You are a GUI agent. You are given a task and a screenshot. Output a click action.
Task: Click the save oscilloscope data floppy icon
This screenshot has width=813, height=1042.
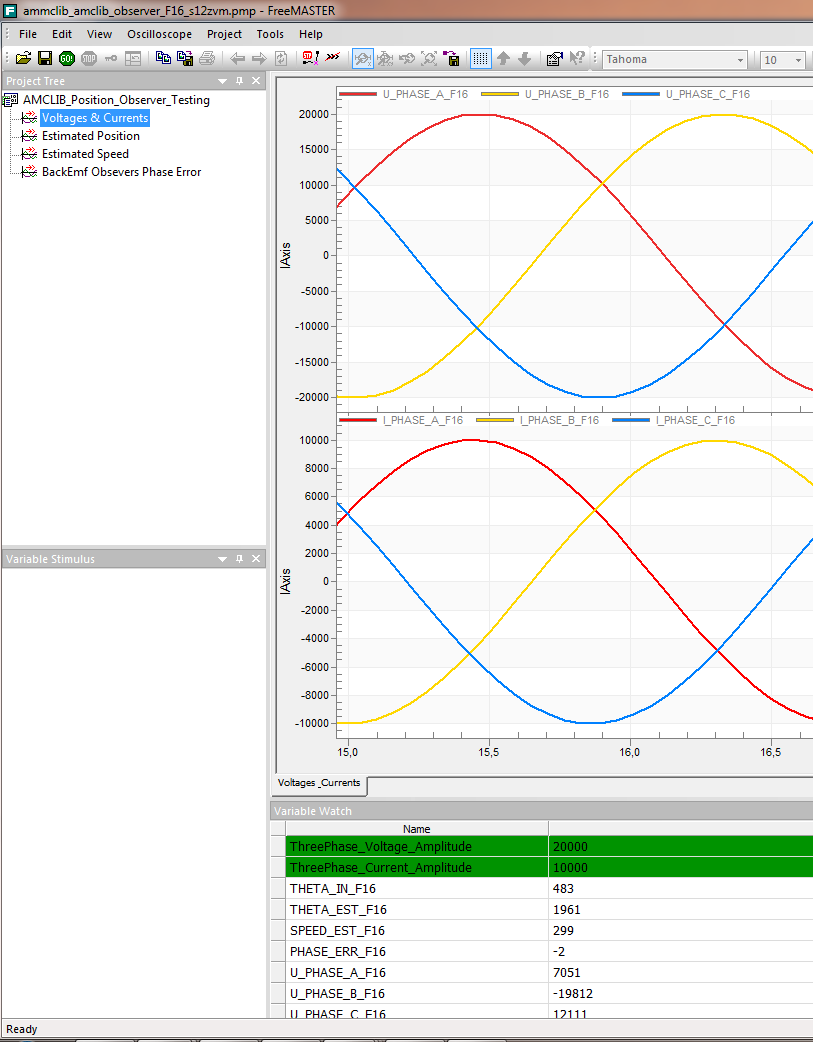point(452,58)
